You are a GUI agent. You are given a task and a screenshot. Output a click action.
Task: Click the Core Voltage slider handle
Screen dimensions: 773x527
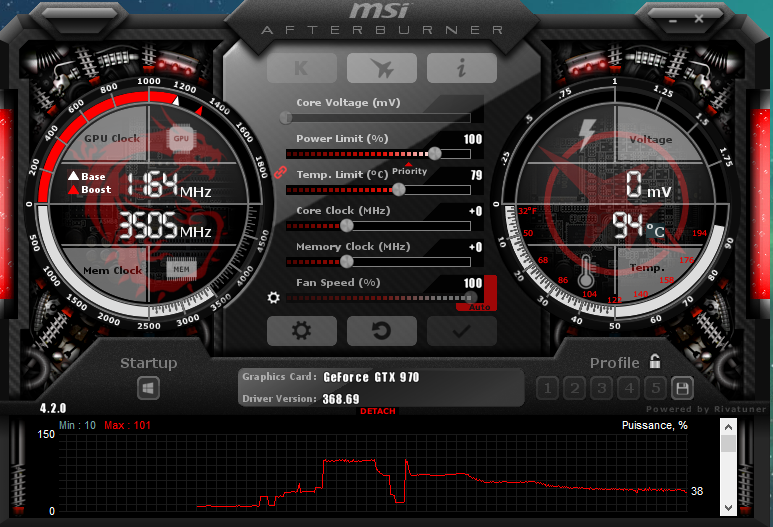(x=286, y=117)
